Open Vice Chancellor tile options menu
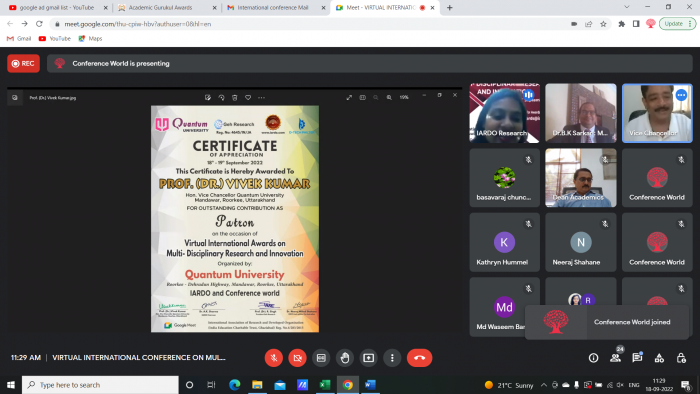 681,95
